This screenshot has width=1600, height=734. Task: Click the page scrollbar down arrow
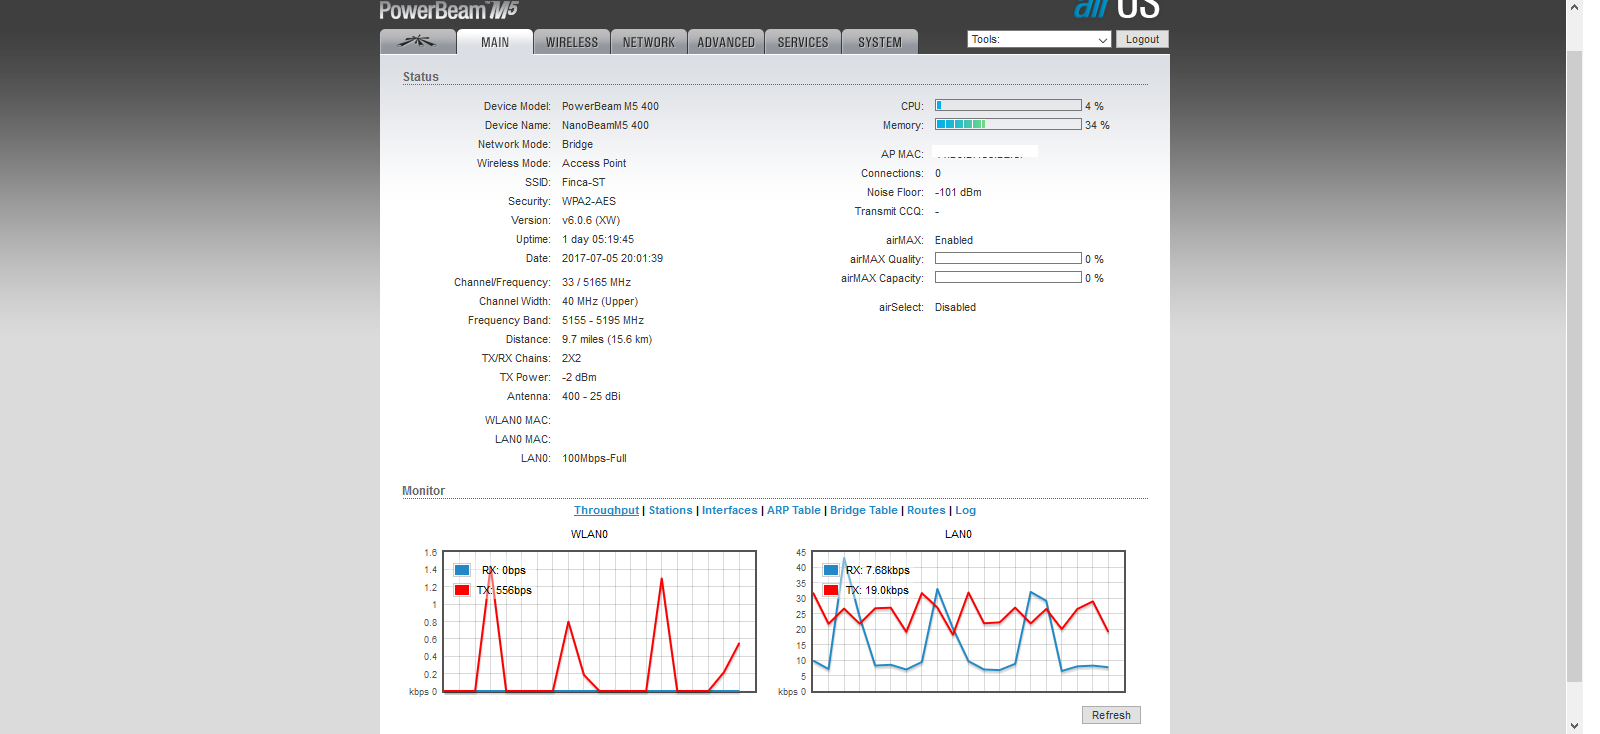tap(1574, 725)
